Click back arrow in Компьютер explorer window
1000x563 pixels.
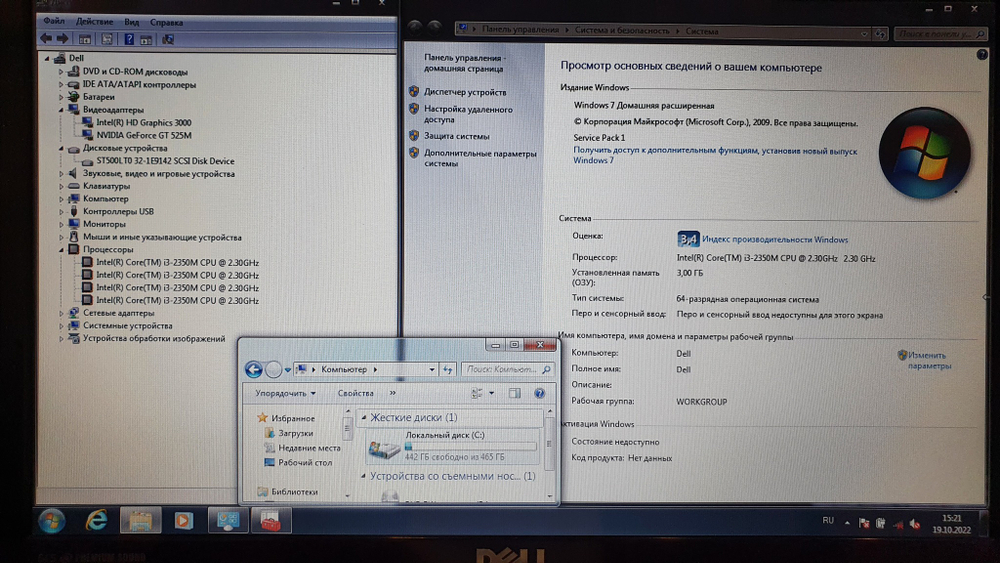(254, 369)
